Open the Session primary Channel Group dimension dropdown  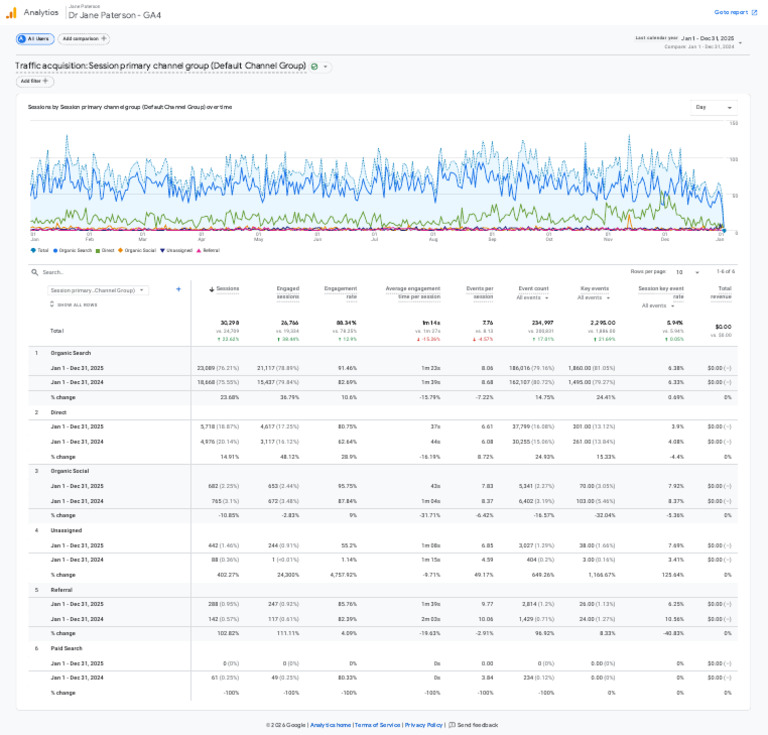(x=98, y=290)
